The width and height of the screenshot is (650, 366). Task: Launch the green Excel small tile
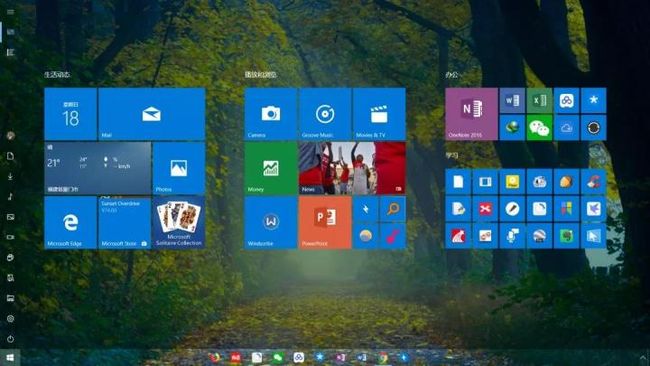point(539,100)
